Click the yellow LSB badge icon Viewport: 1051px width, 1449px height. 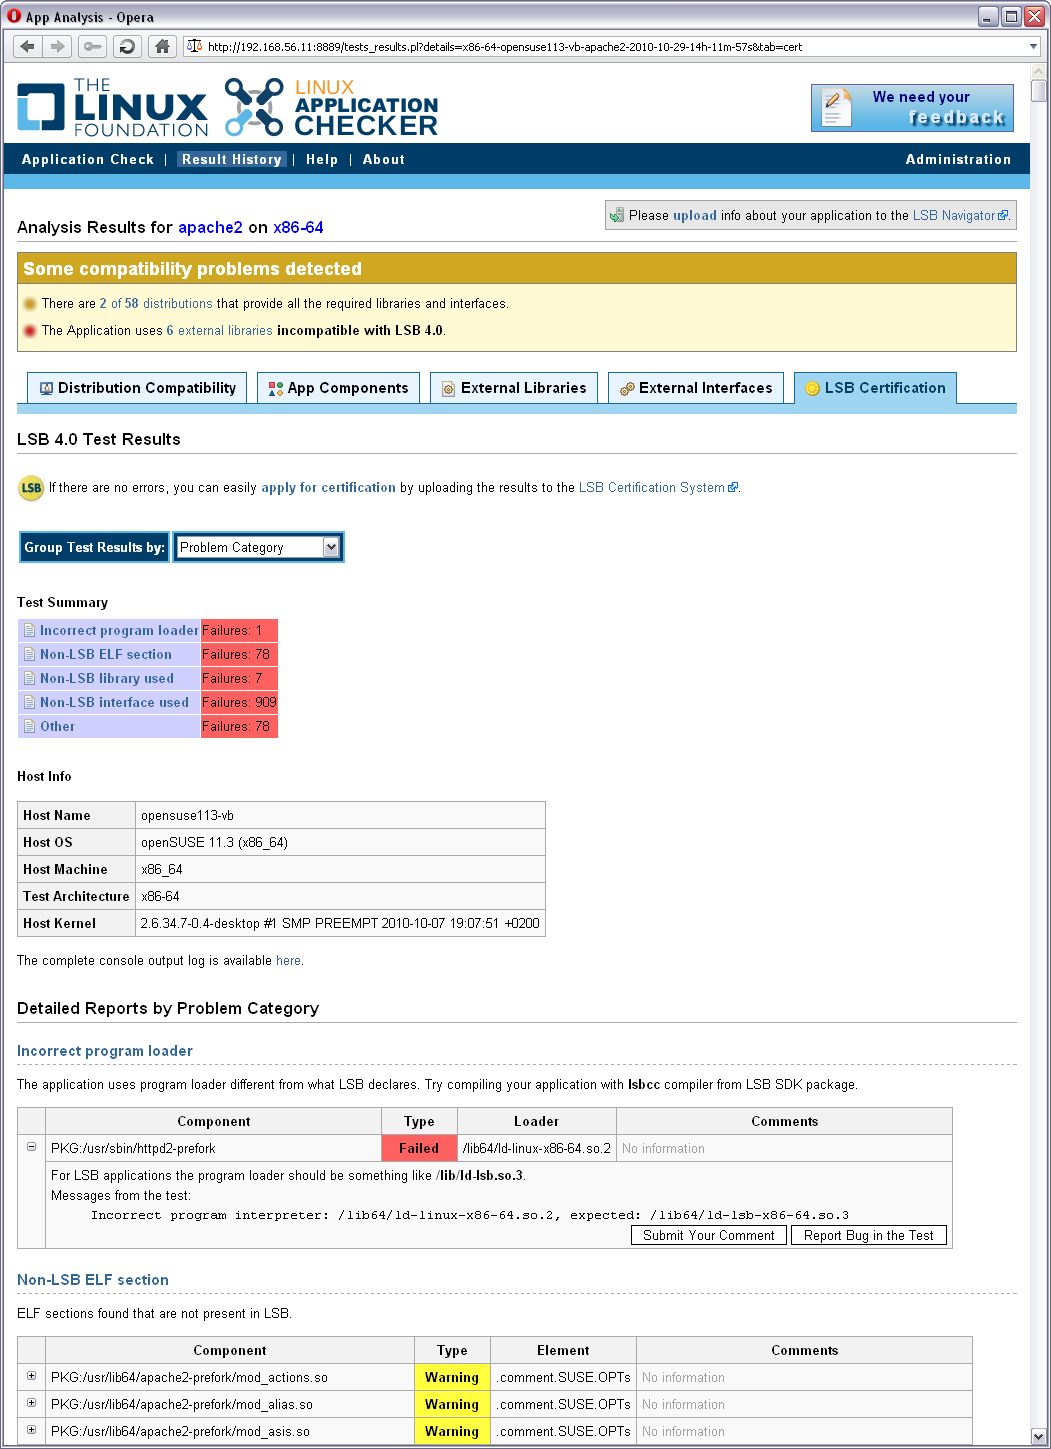(31, 488)
